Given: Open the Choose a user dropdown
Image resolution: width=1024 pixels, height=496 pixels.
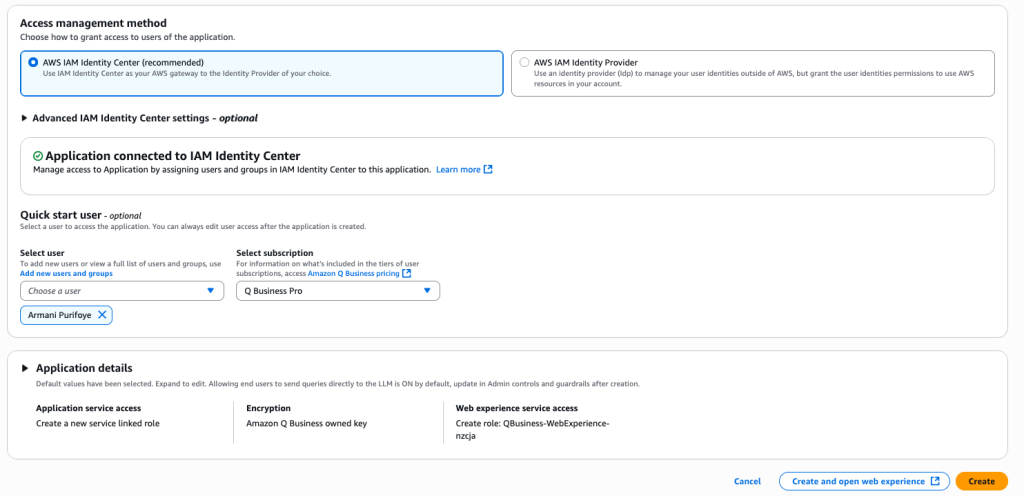Looking at the screenshot, I should (x=122, y=291).
